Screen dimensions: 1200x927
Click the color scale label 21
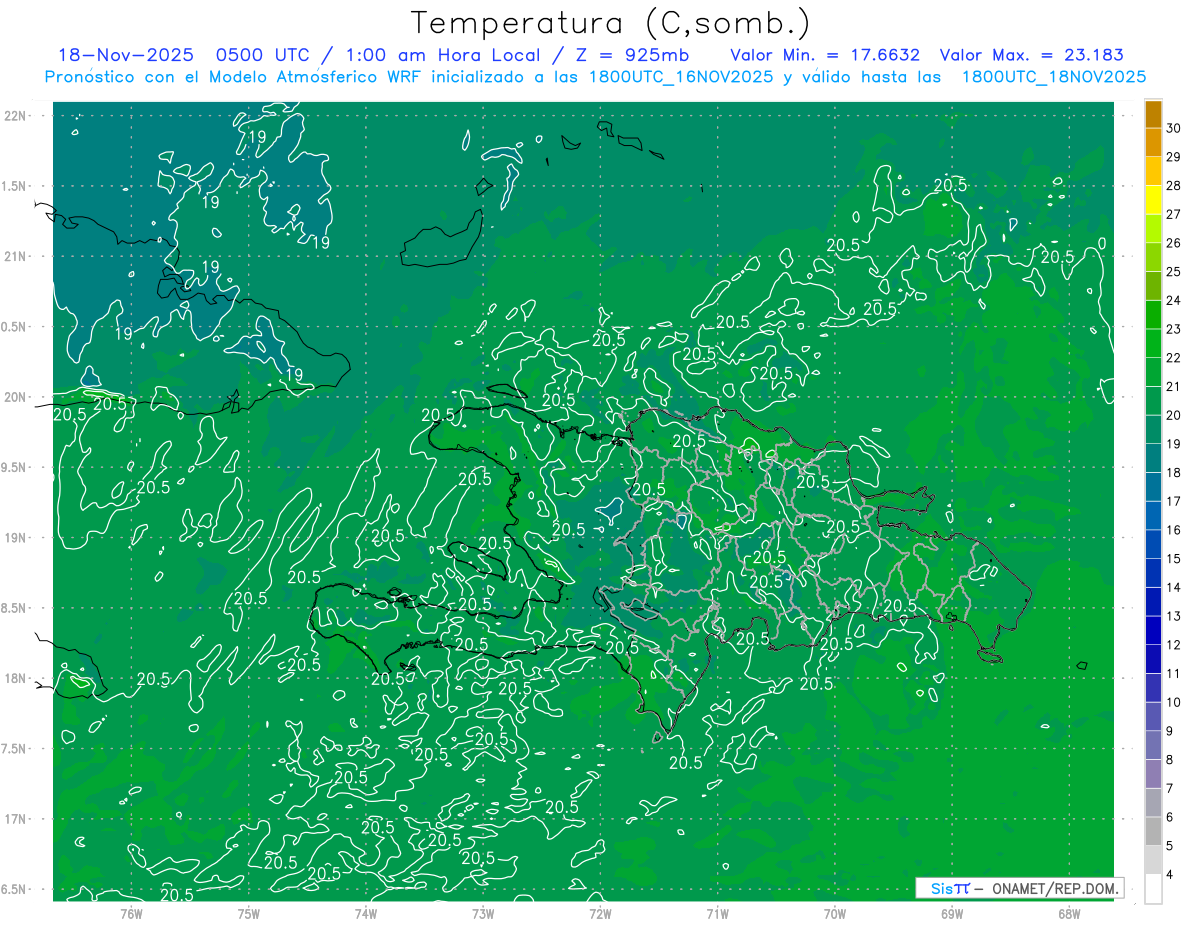(1174, 387)
